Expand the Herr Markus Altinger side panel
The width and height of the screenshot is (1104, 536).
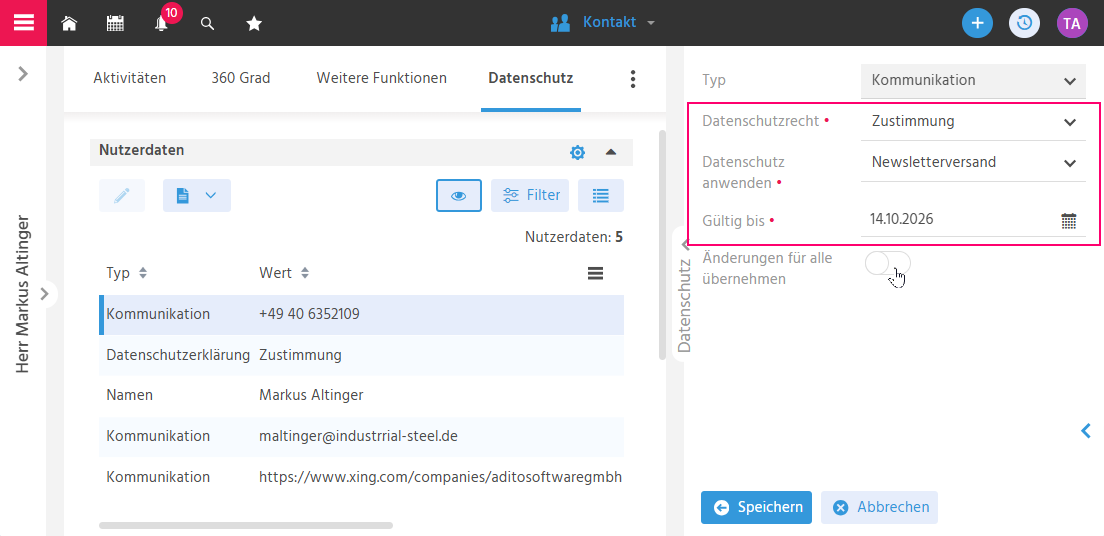[x=44, y=293]
